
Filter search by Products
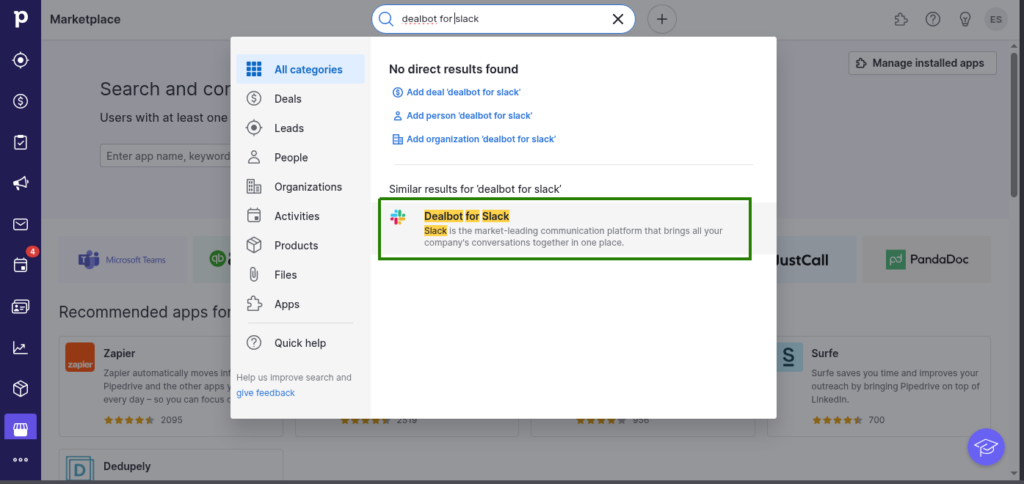[x=300, y=246]
